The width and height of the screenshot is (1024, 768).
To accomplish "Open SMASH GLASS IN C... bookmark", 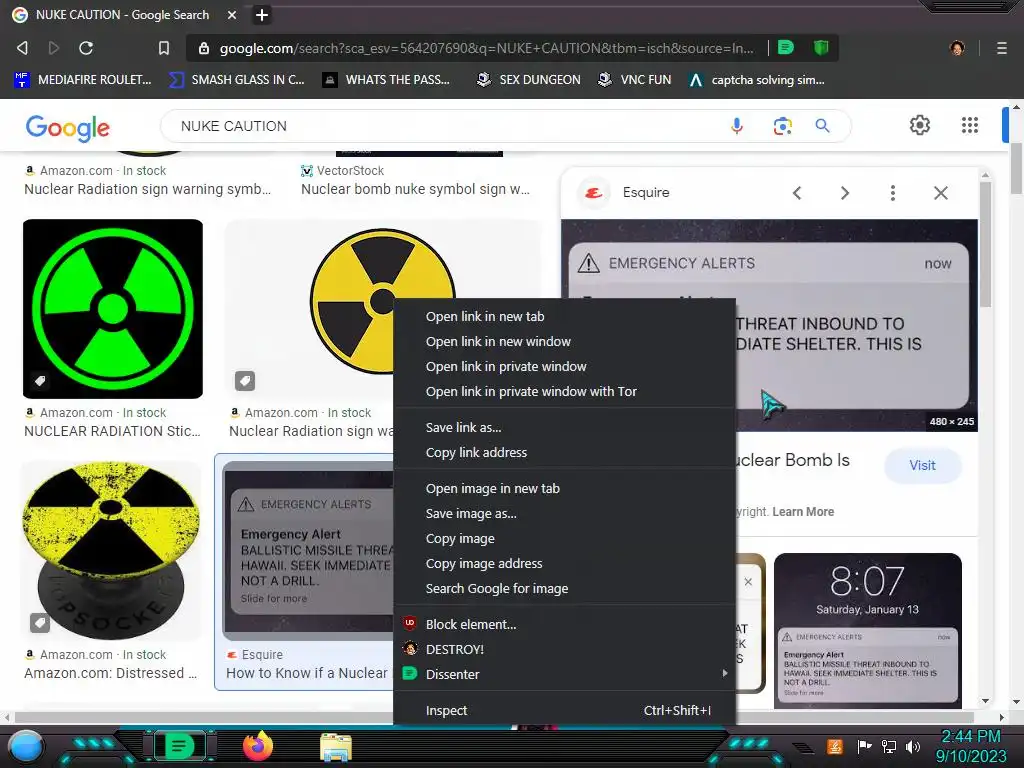I will tap(236, 80).
